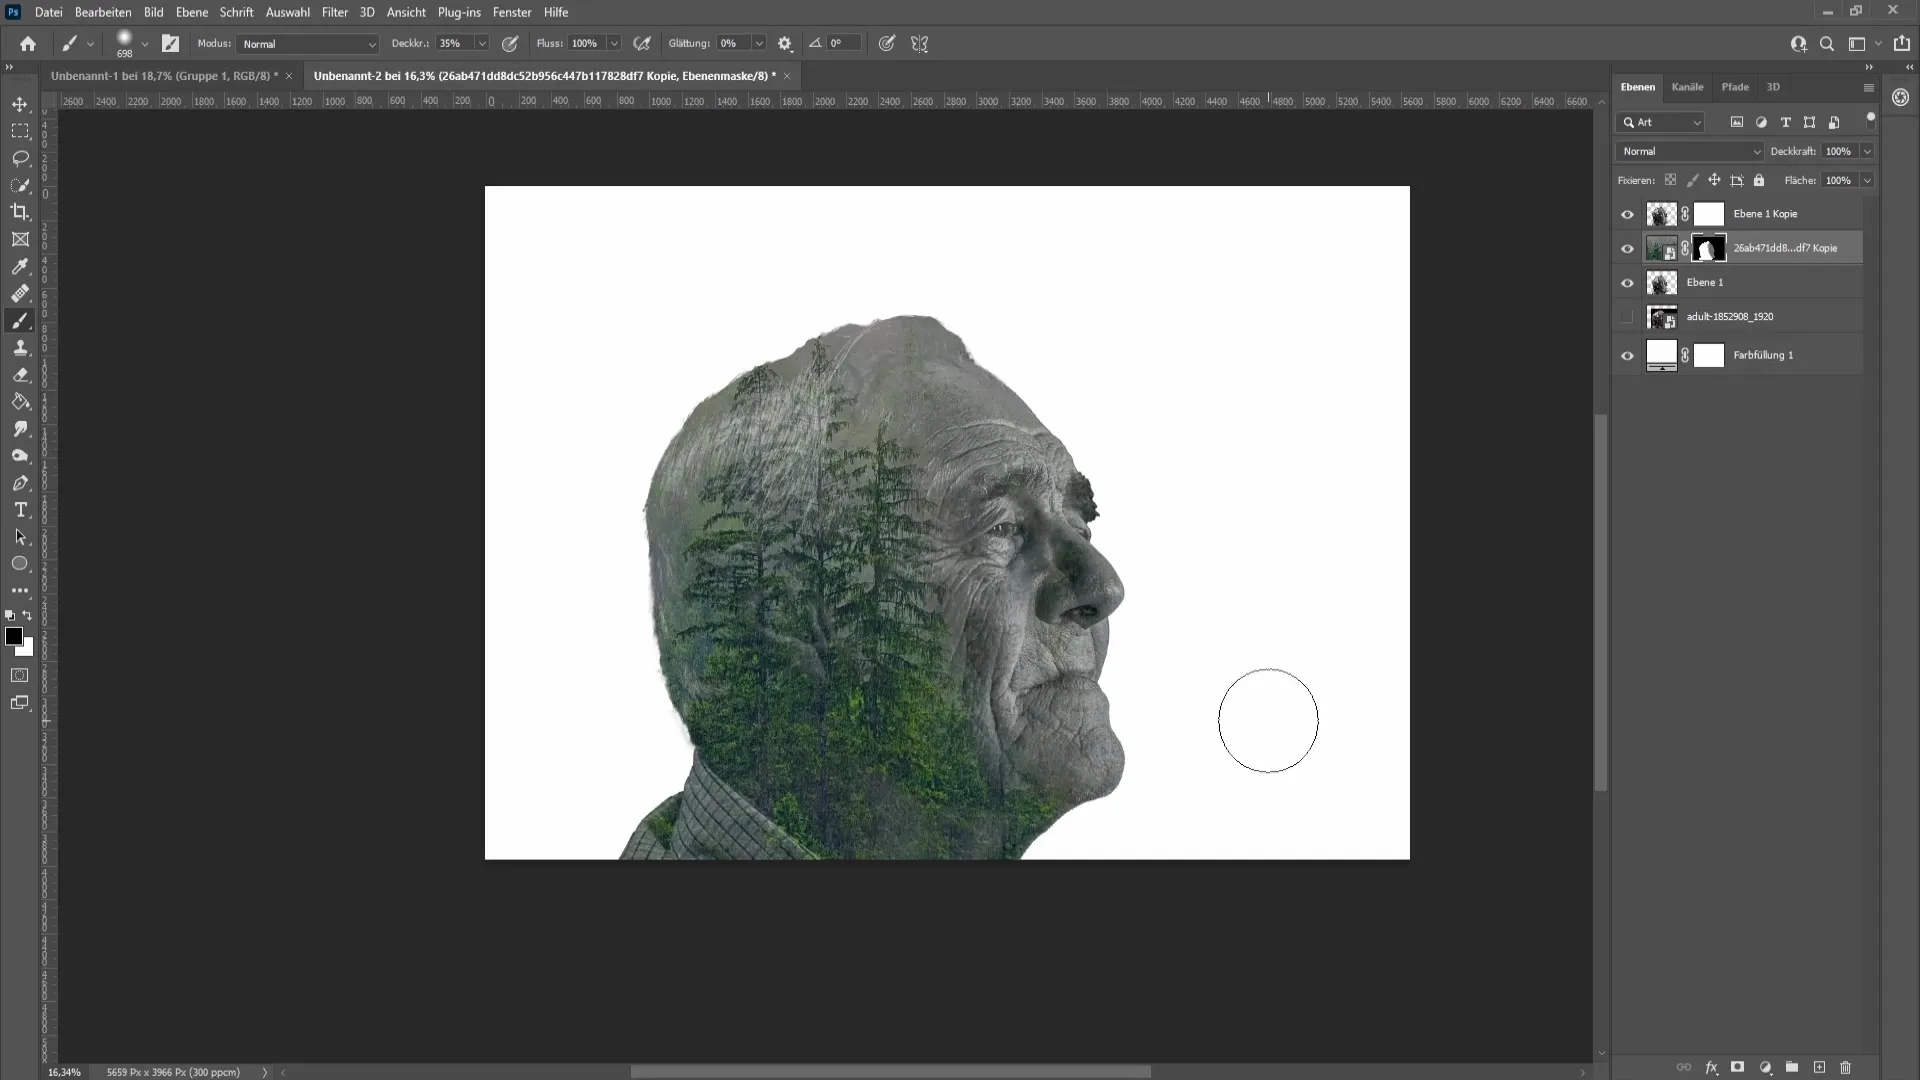Open the Ebene menu
The image size is (1920, 1080).
click(x=191, y=12)
